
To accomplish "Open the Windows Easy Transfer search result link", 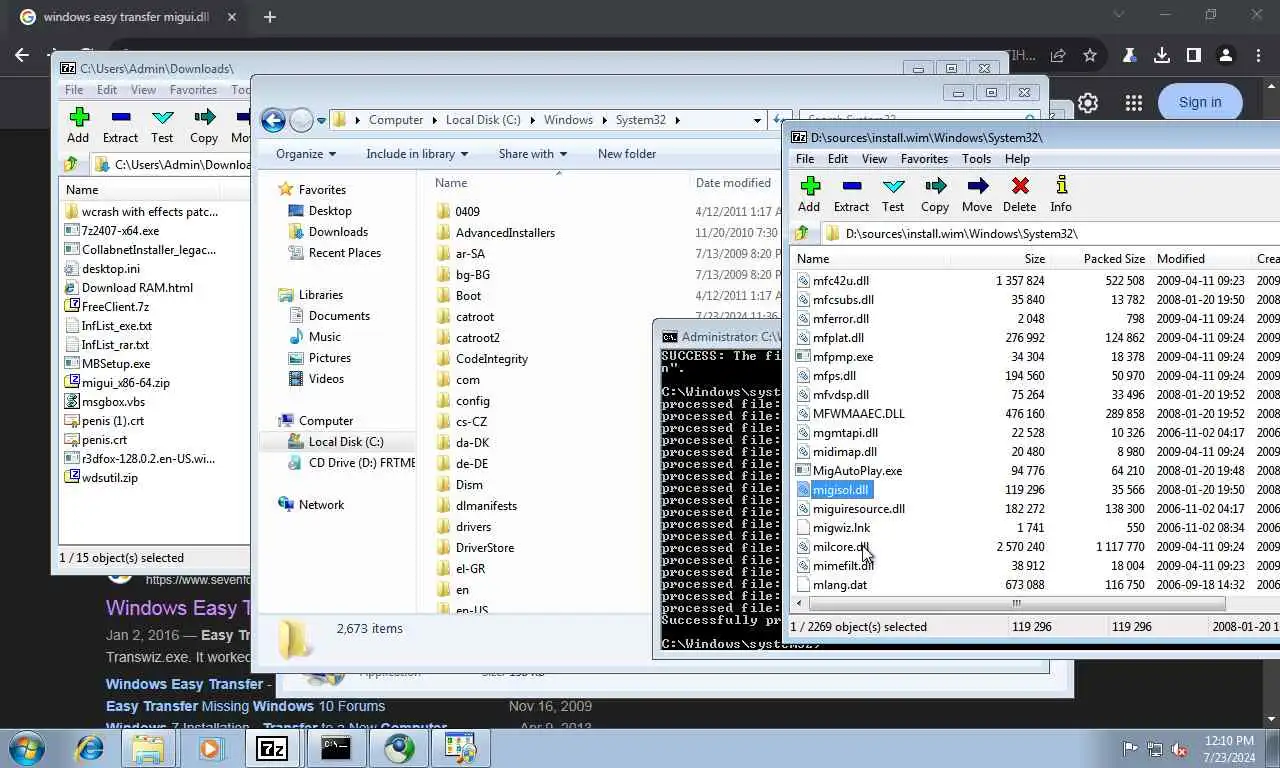I will point(176,608).
